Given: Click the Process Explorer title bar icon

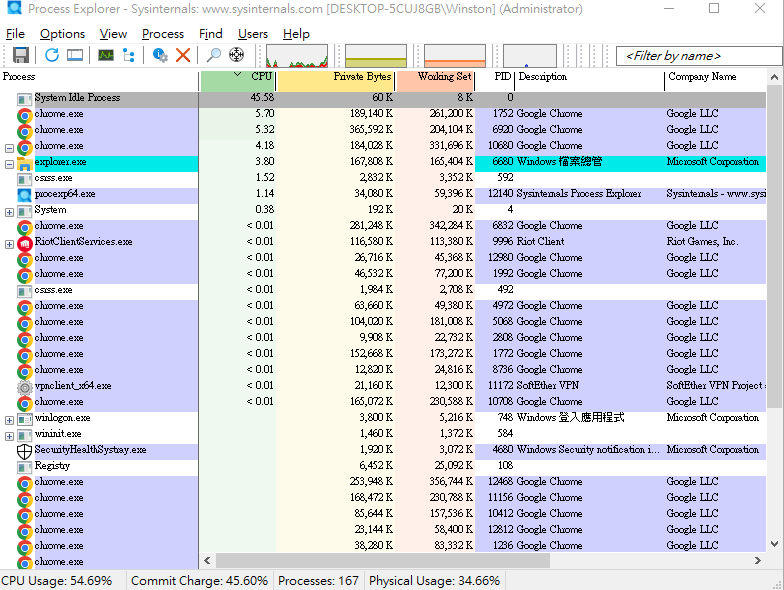Looking at the screenshot, I should (x=14, y=8).
